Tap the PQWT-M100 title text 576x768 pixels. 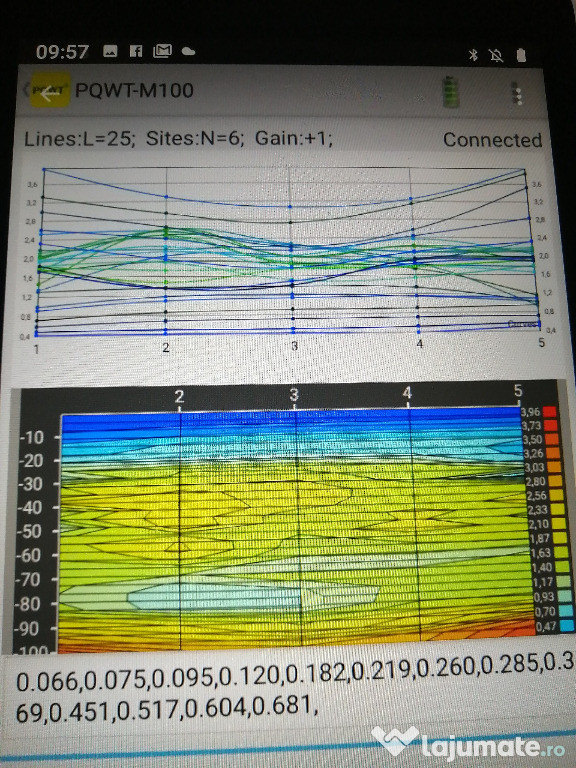(x=134, y=91)
